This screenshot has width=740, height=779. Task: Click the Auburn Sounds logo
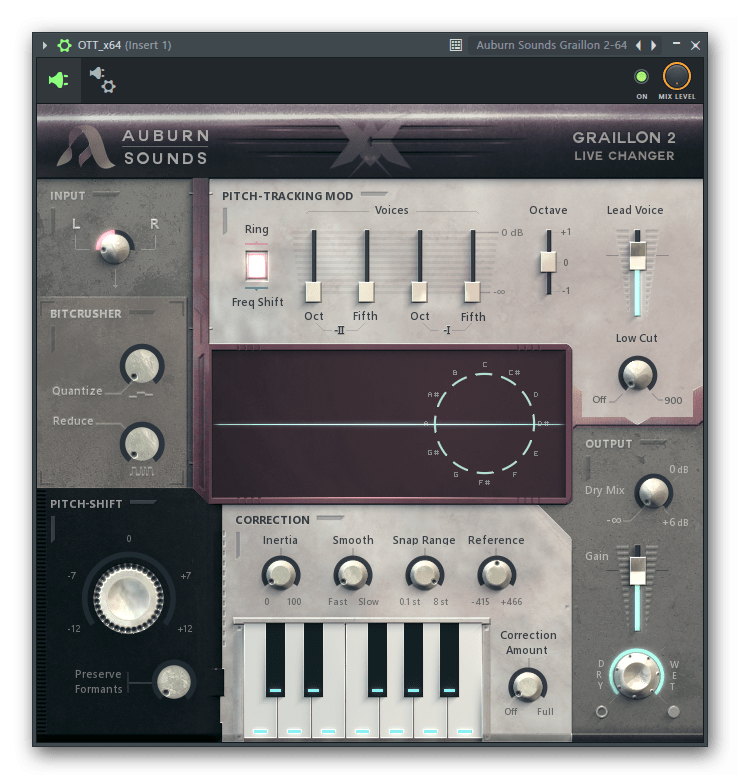point(133,147)
